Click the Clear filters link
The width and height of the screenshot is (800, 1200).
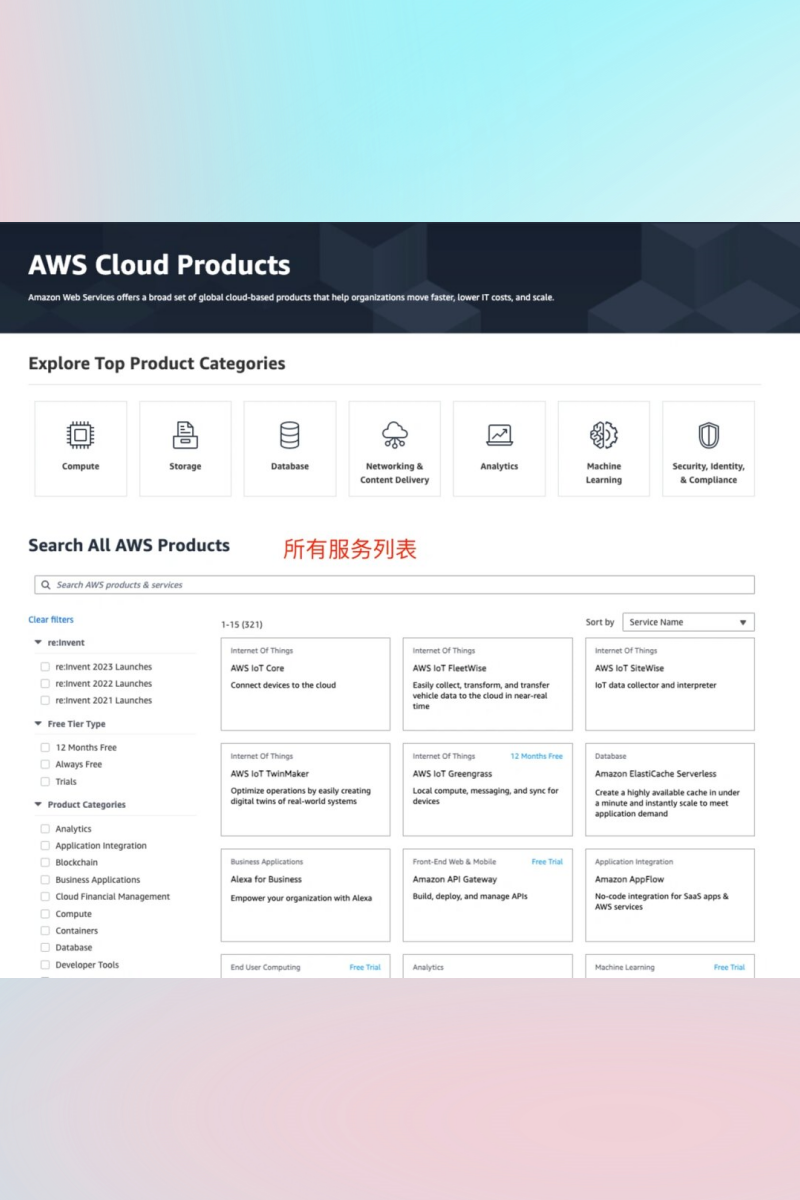(51, 620)
